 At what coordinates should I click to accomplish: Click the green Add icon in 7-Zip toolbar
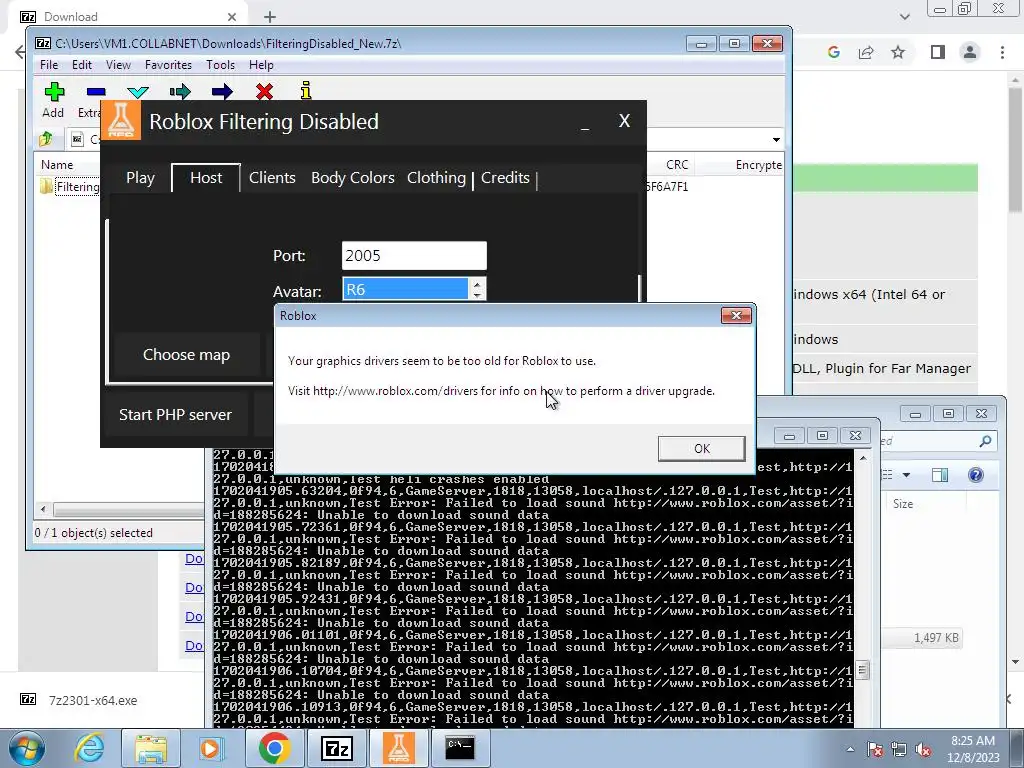[x=54, y=92]
